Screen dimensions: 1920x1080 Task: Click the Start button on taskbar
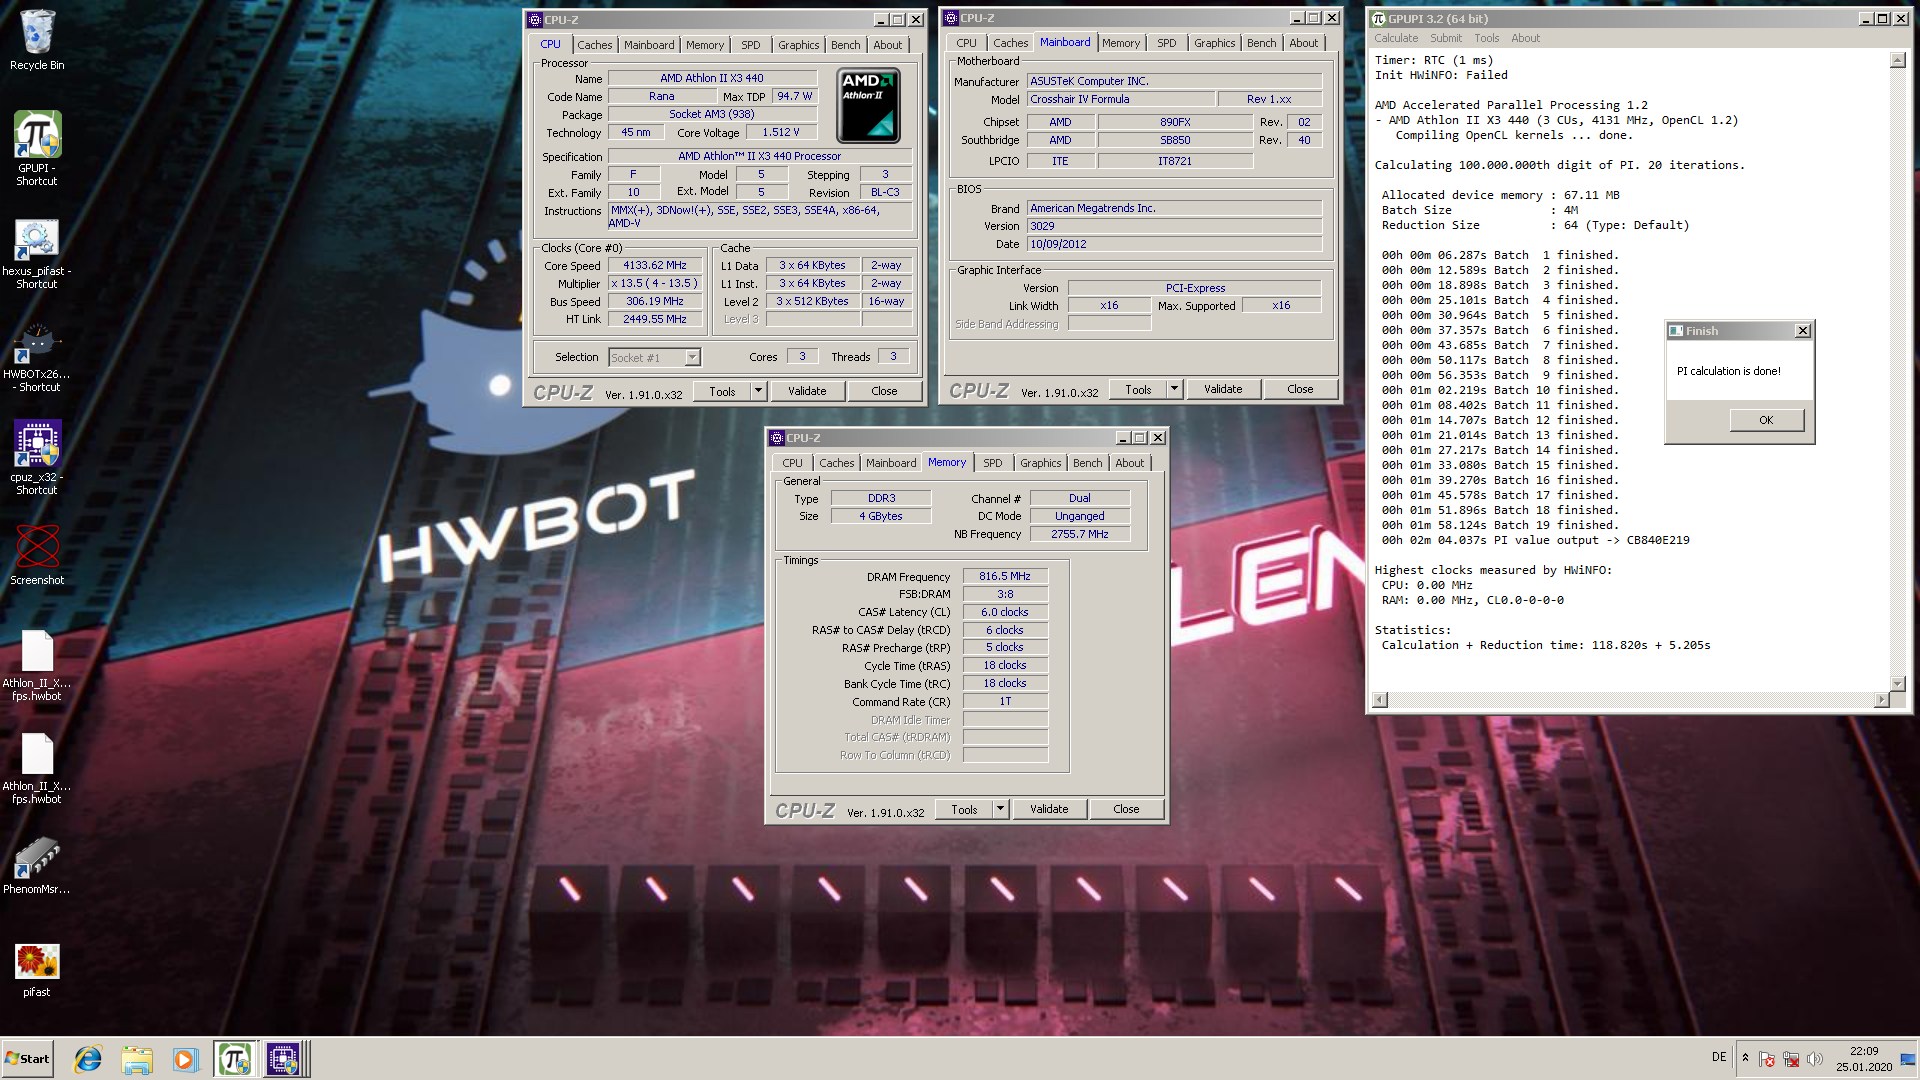point(27,1059)
